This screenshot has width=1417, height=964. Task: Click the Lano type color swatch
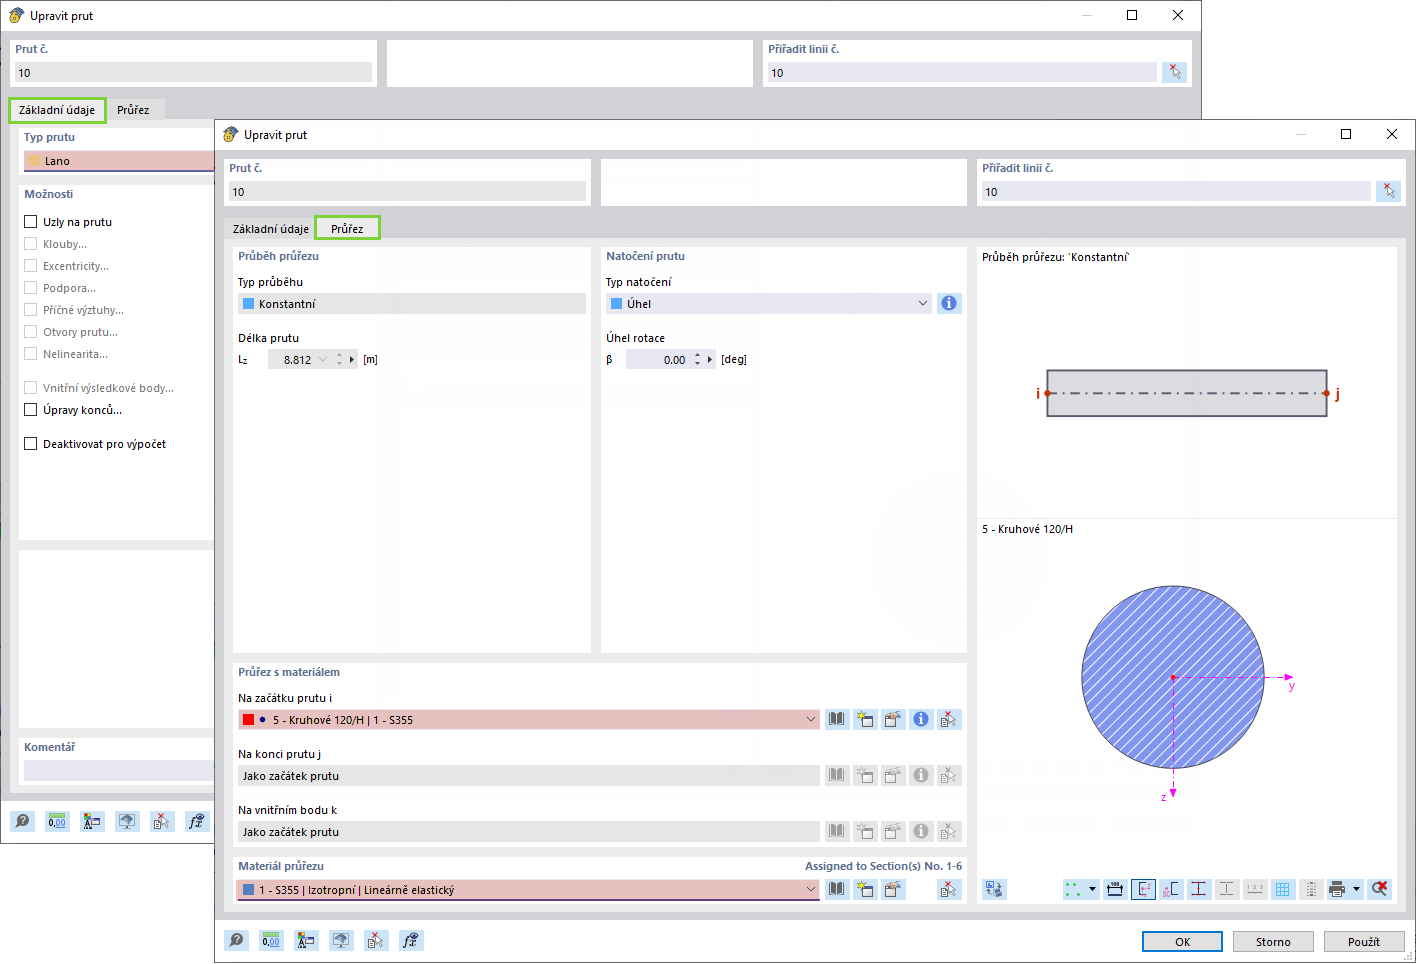coord(35,160)
